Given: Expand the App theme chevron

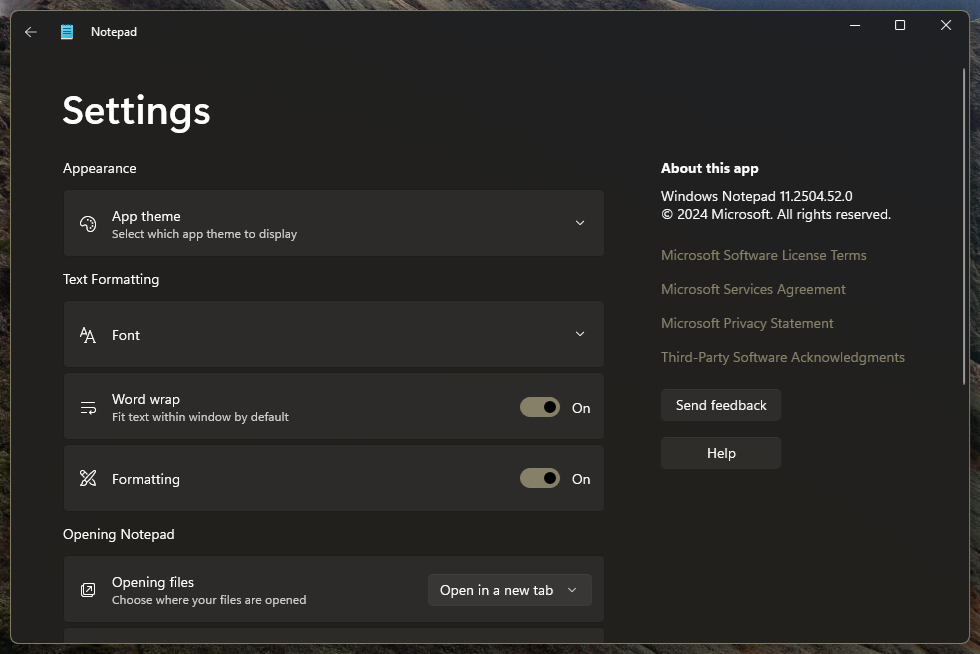Looking at the screenshot, I should 580,223.
